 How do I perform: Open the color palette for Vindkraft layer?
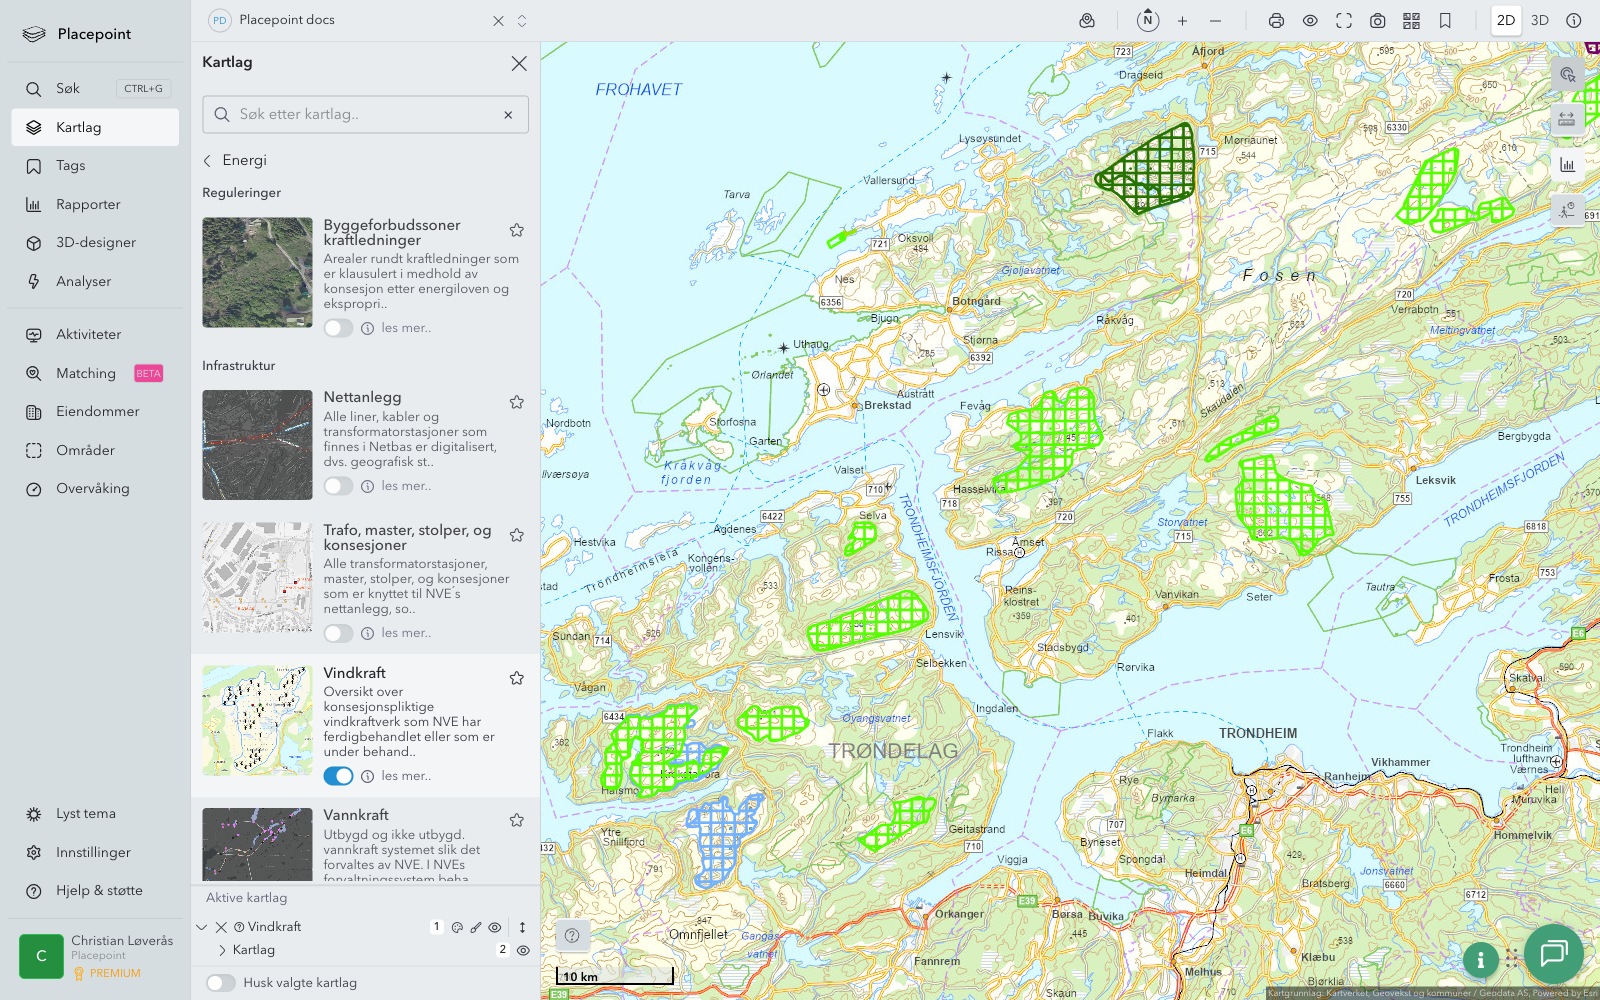(458, 927)
